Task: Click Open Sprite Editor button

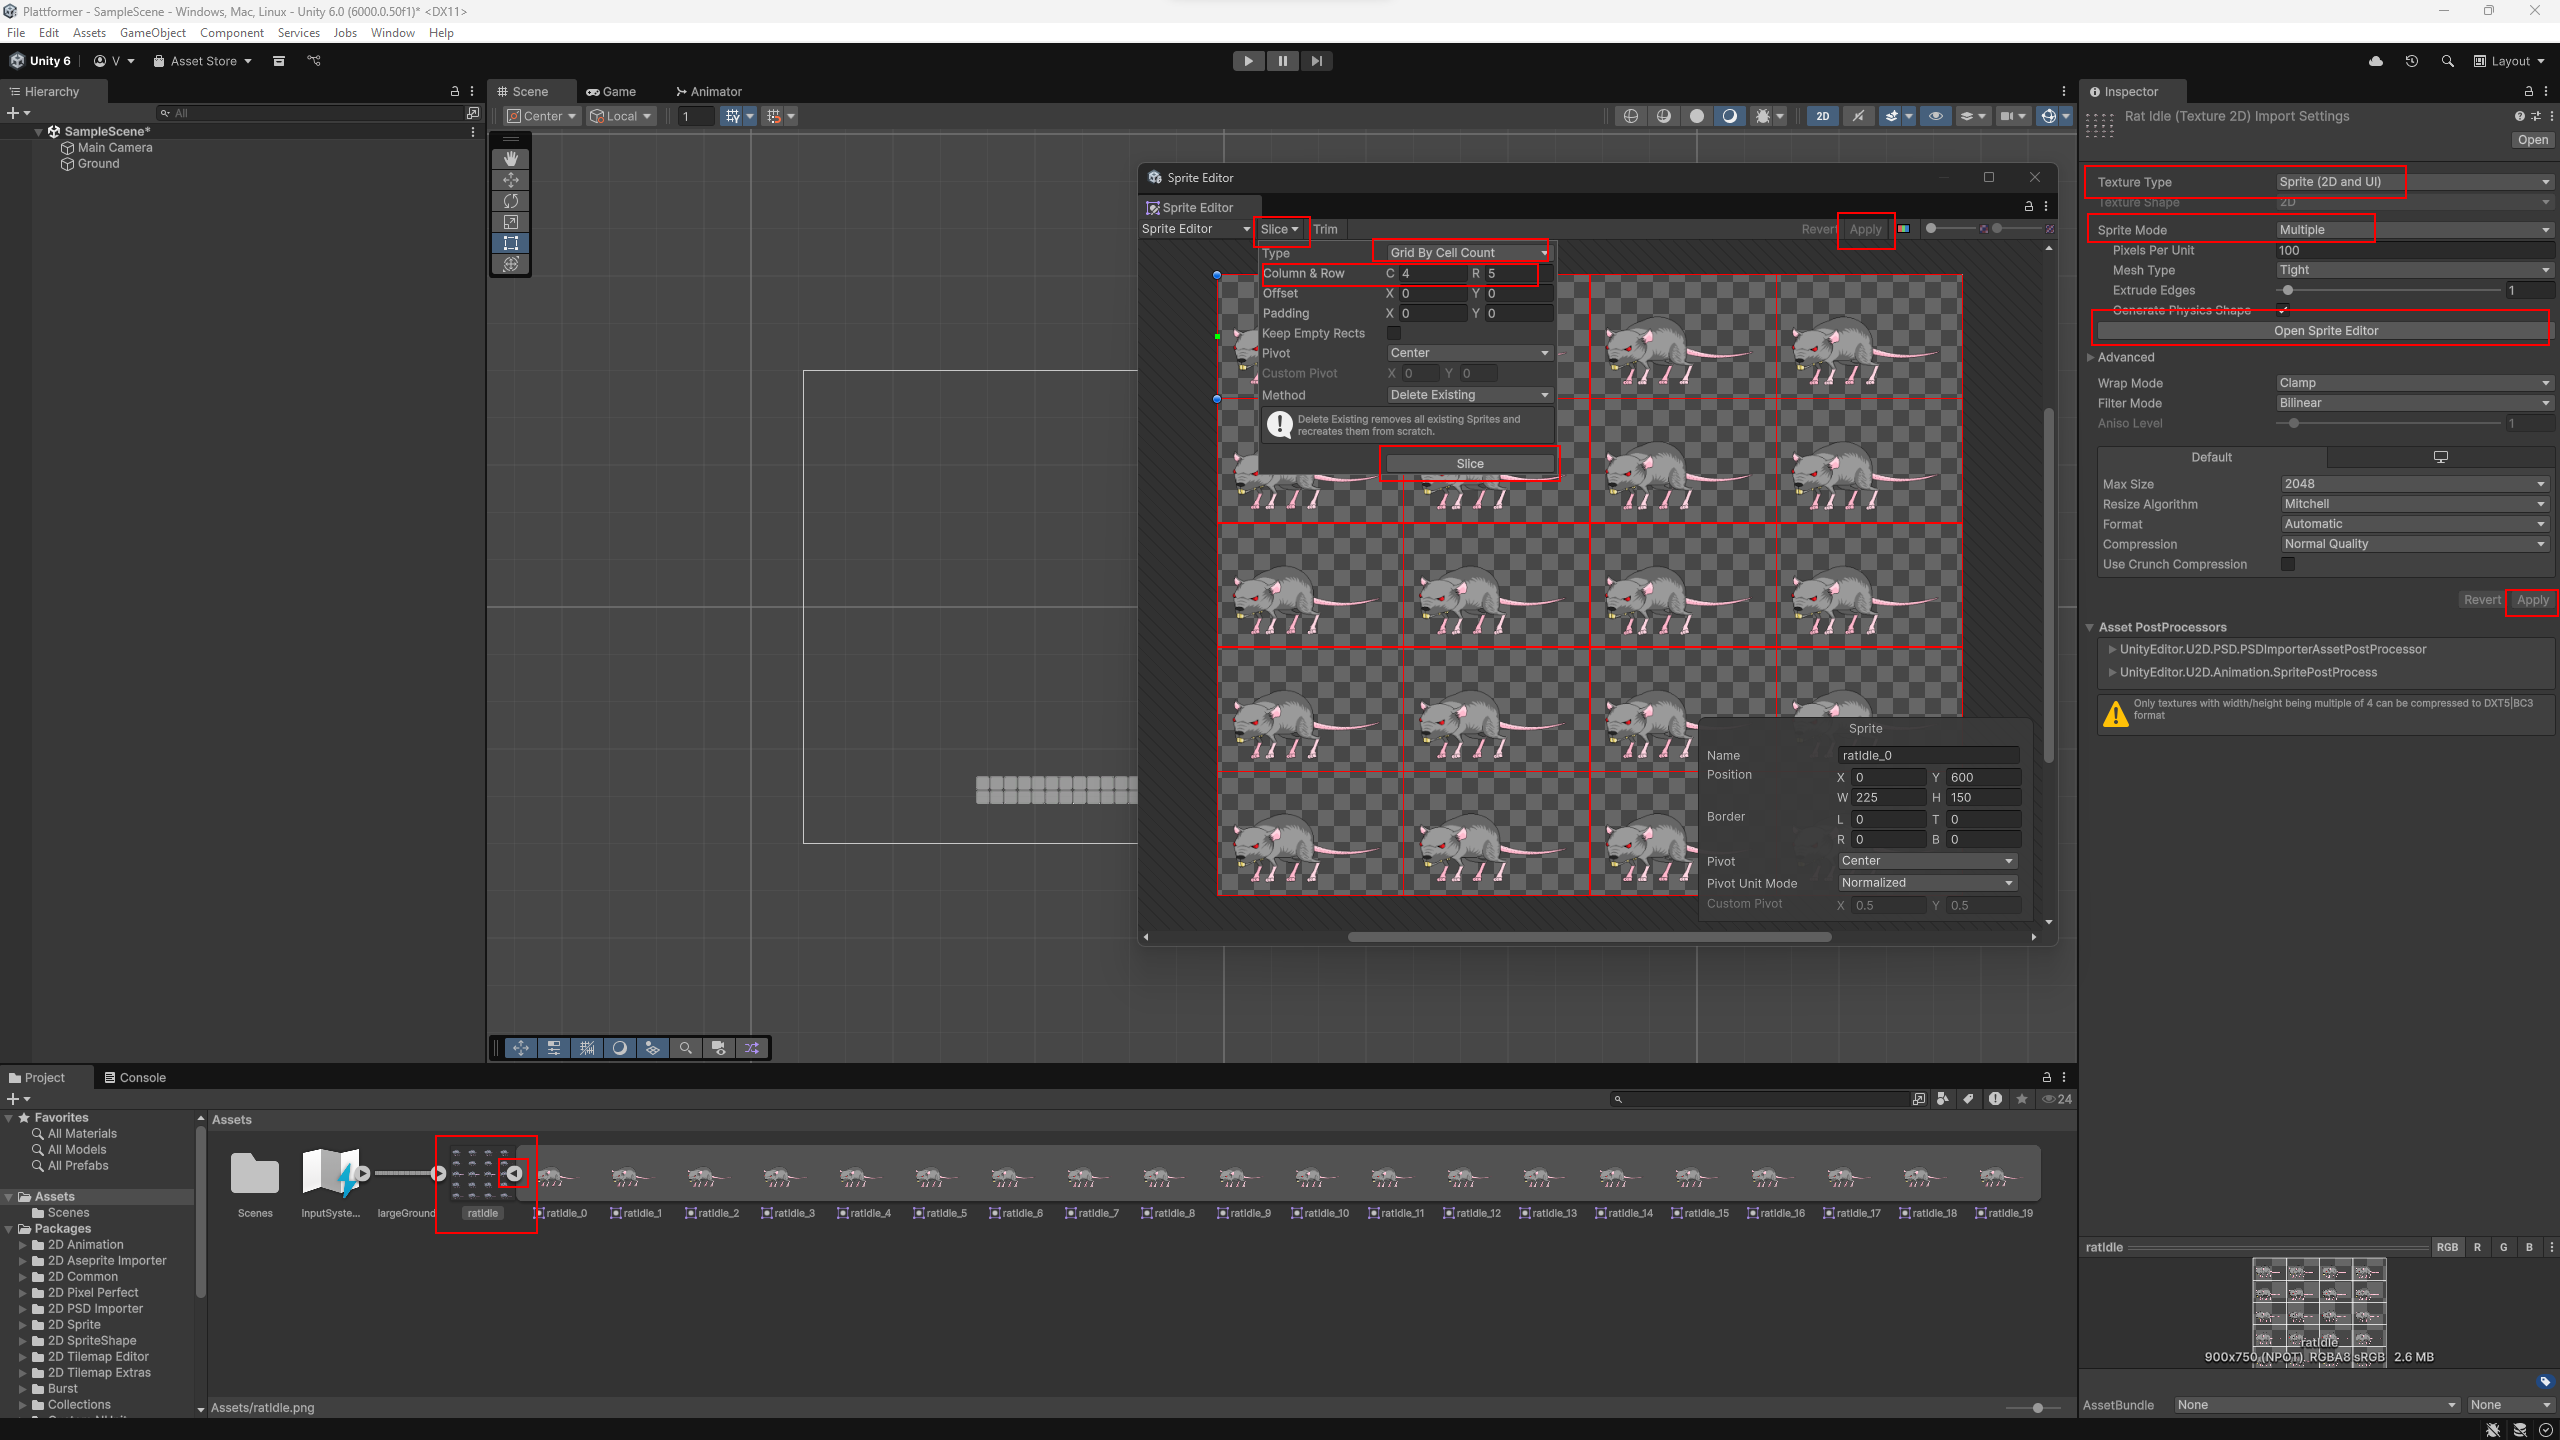Action: pyautogui.click(x=2325, y=331)
